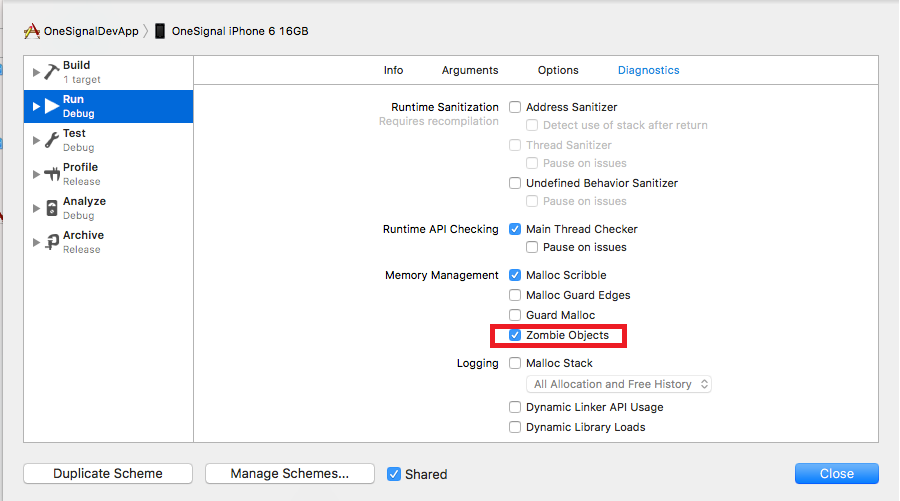Select the Diagnostics tab
Image resolution: width=900 pixels, height=501 pixels.
(649, 70)
